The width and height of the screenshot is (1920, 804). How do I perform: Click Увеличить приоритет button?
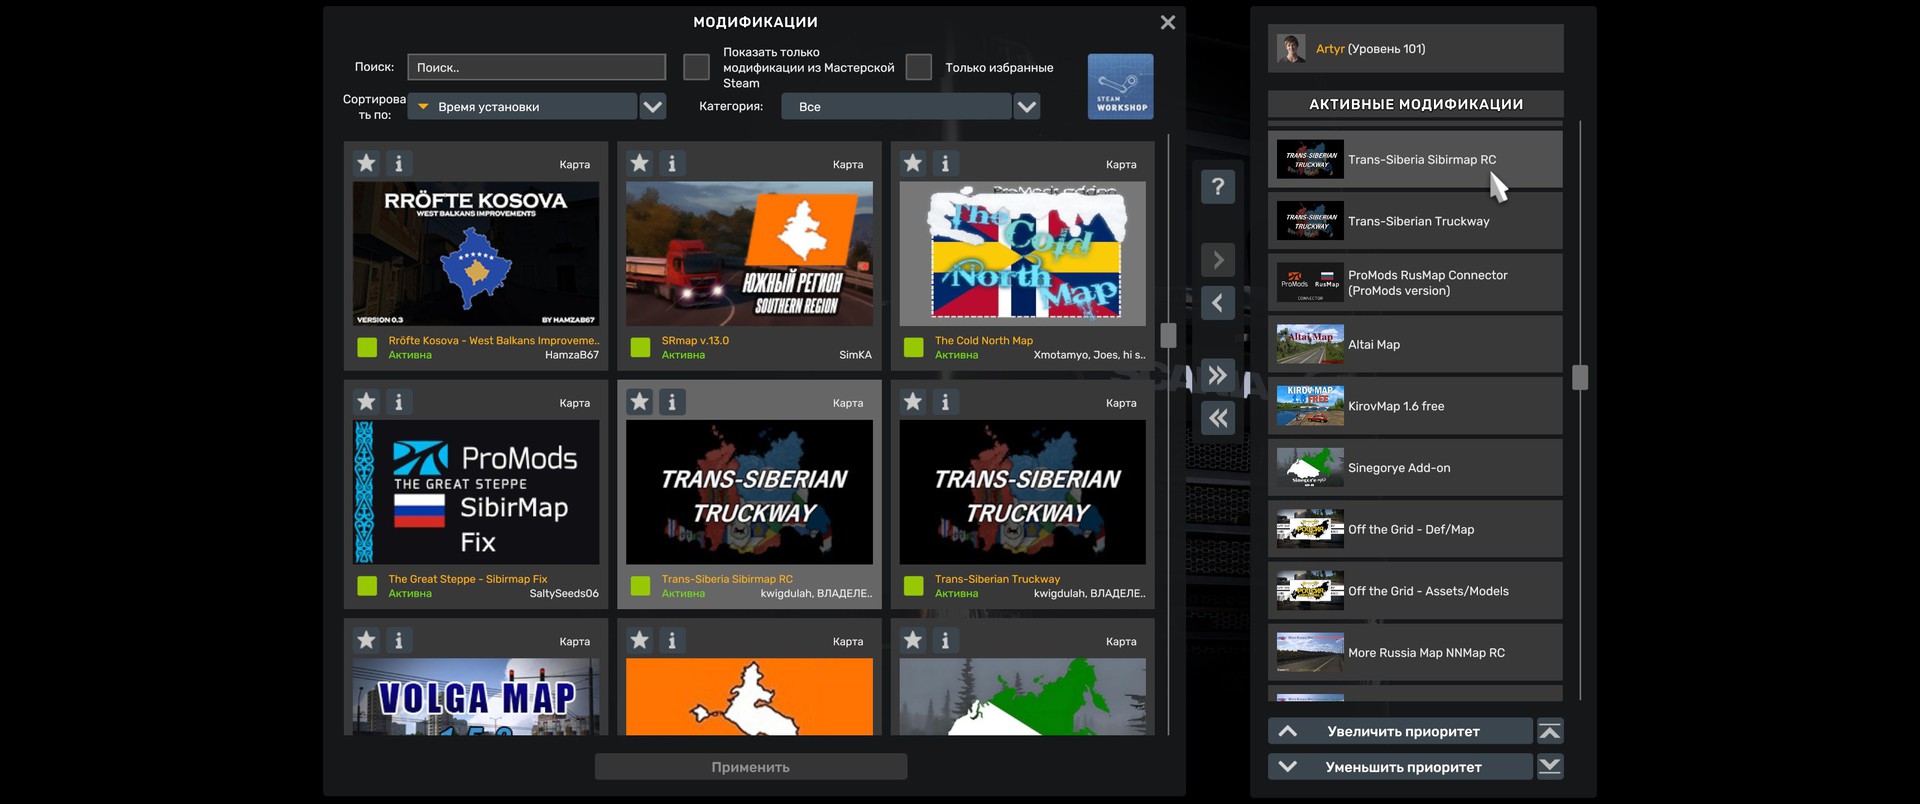1400,731
